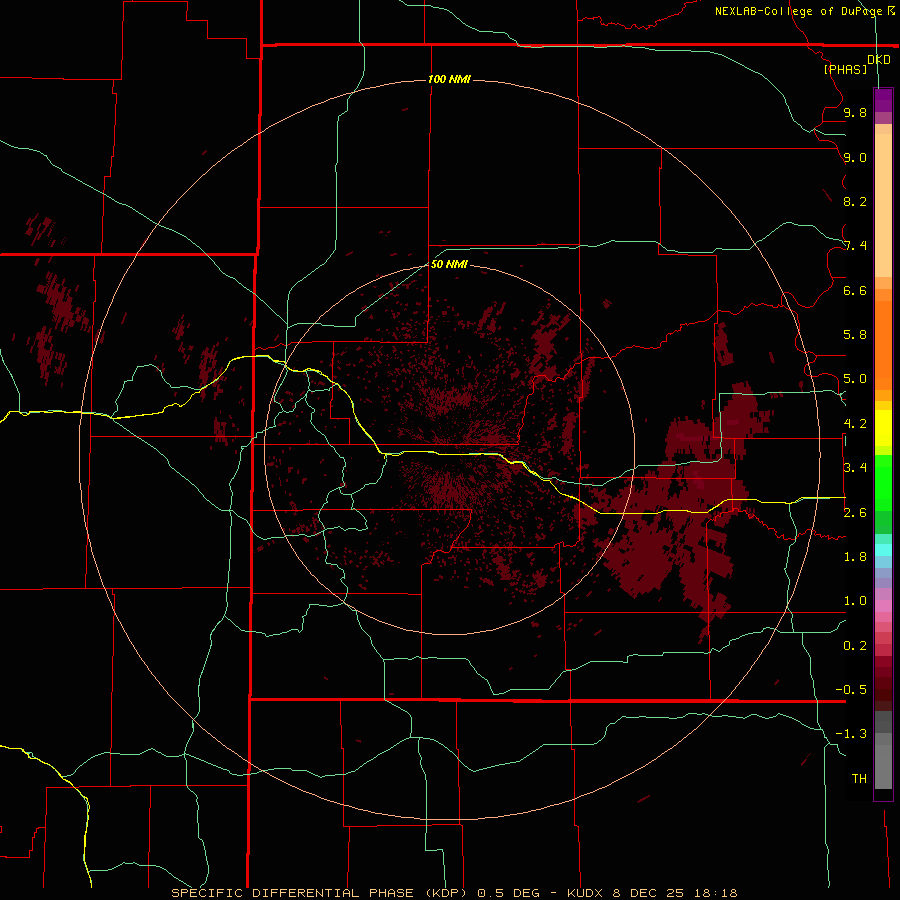
Task: Click the TH threshold label on the scale
Action: 859,779
